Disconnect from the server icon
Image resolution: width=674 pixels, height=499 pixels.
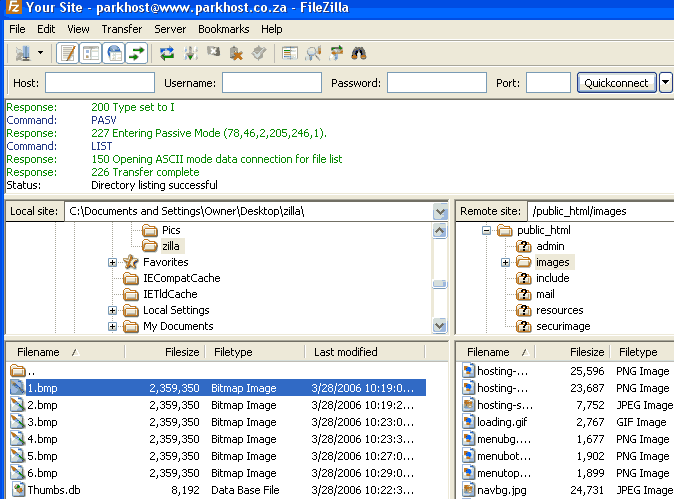pos(236,54)
